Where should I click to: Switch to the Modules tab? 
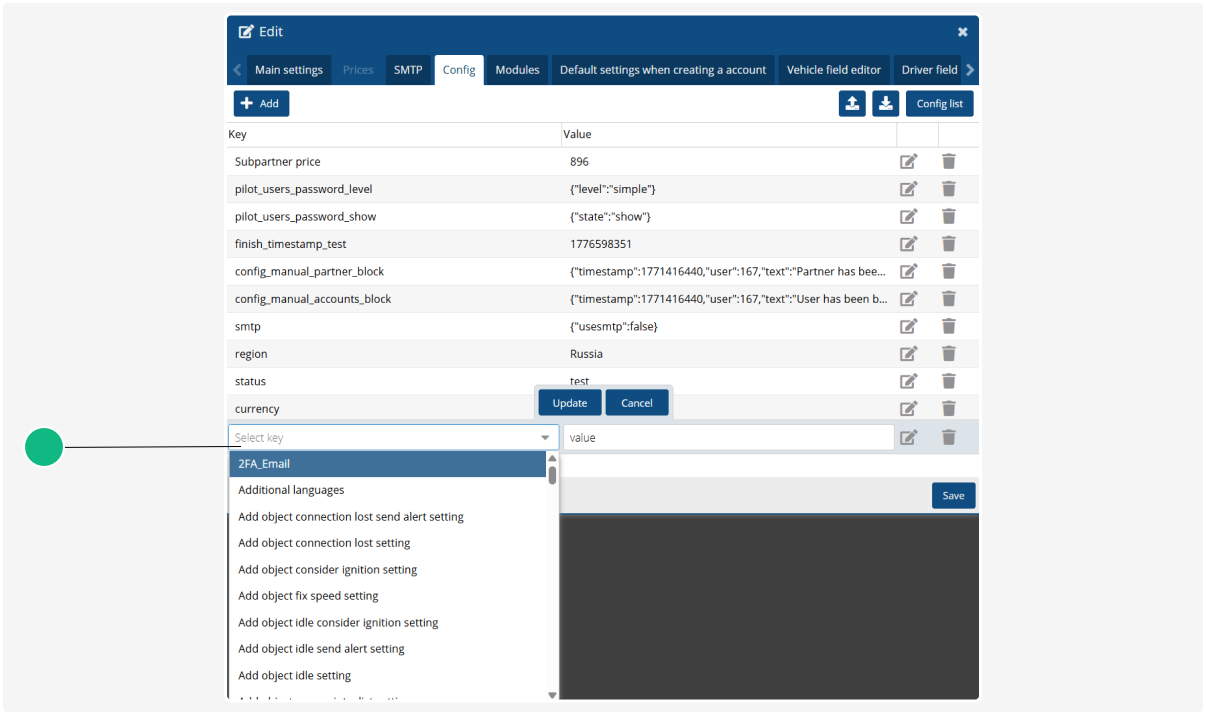click(517, 69)
